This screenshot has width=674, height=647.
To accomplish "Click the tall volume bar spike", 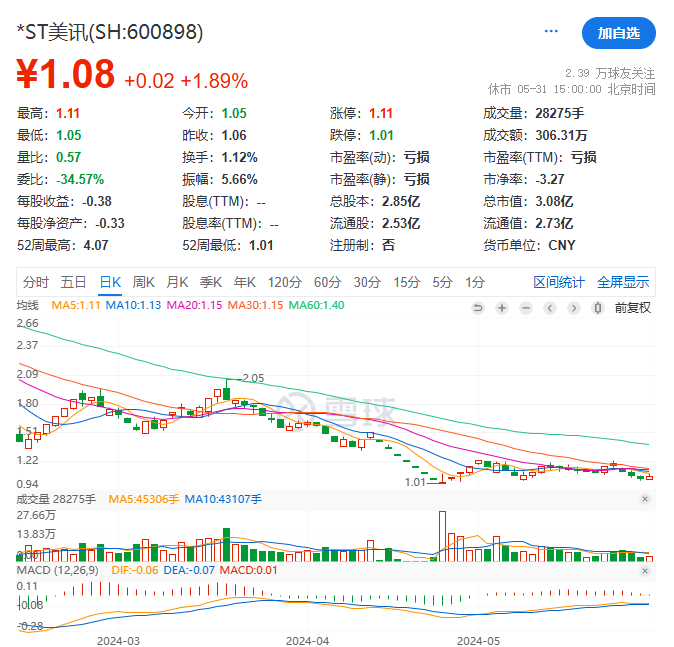I will pos(441,535).
